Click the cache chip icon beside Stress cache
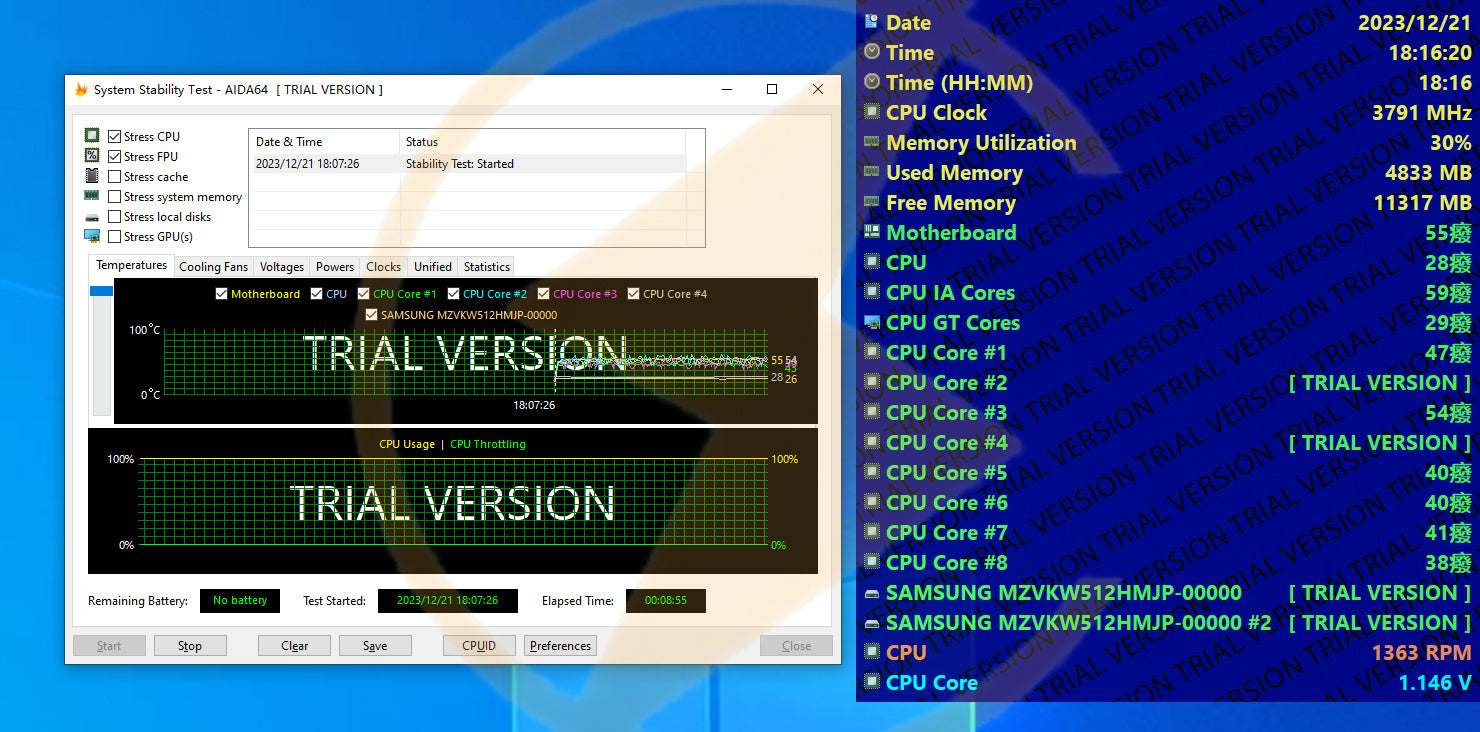Viewport: 1480px width, 732px height. (92, 176)
